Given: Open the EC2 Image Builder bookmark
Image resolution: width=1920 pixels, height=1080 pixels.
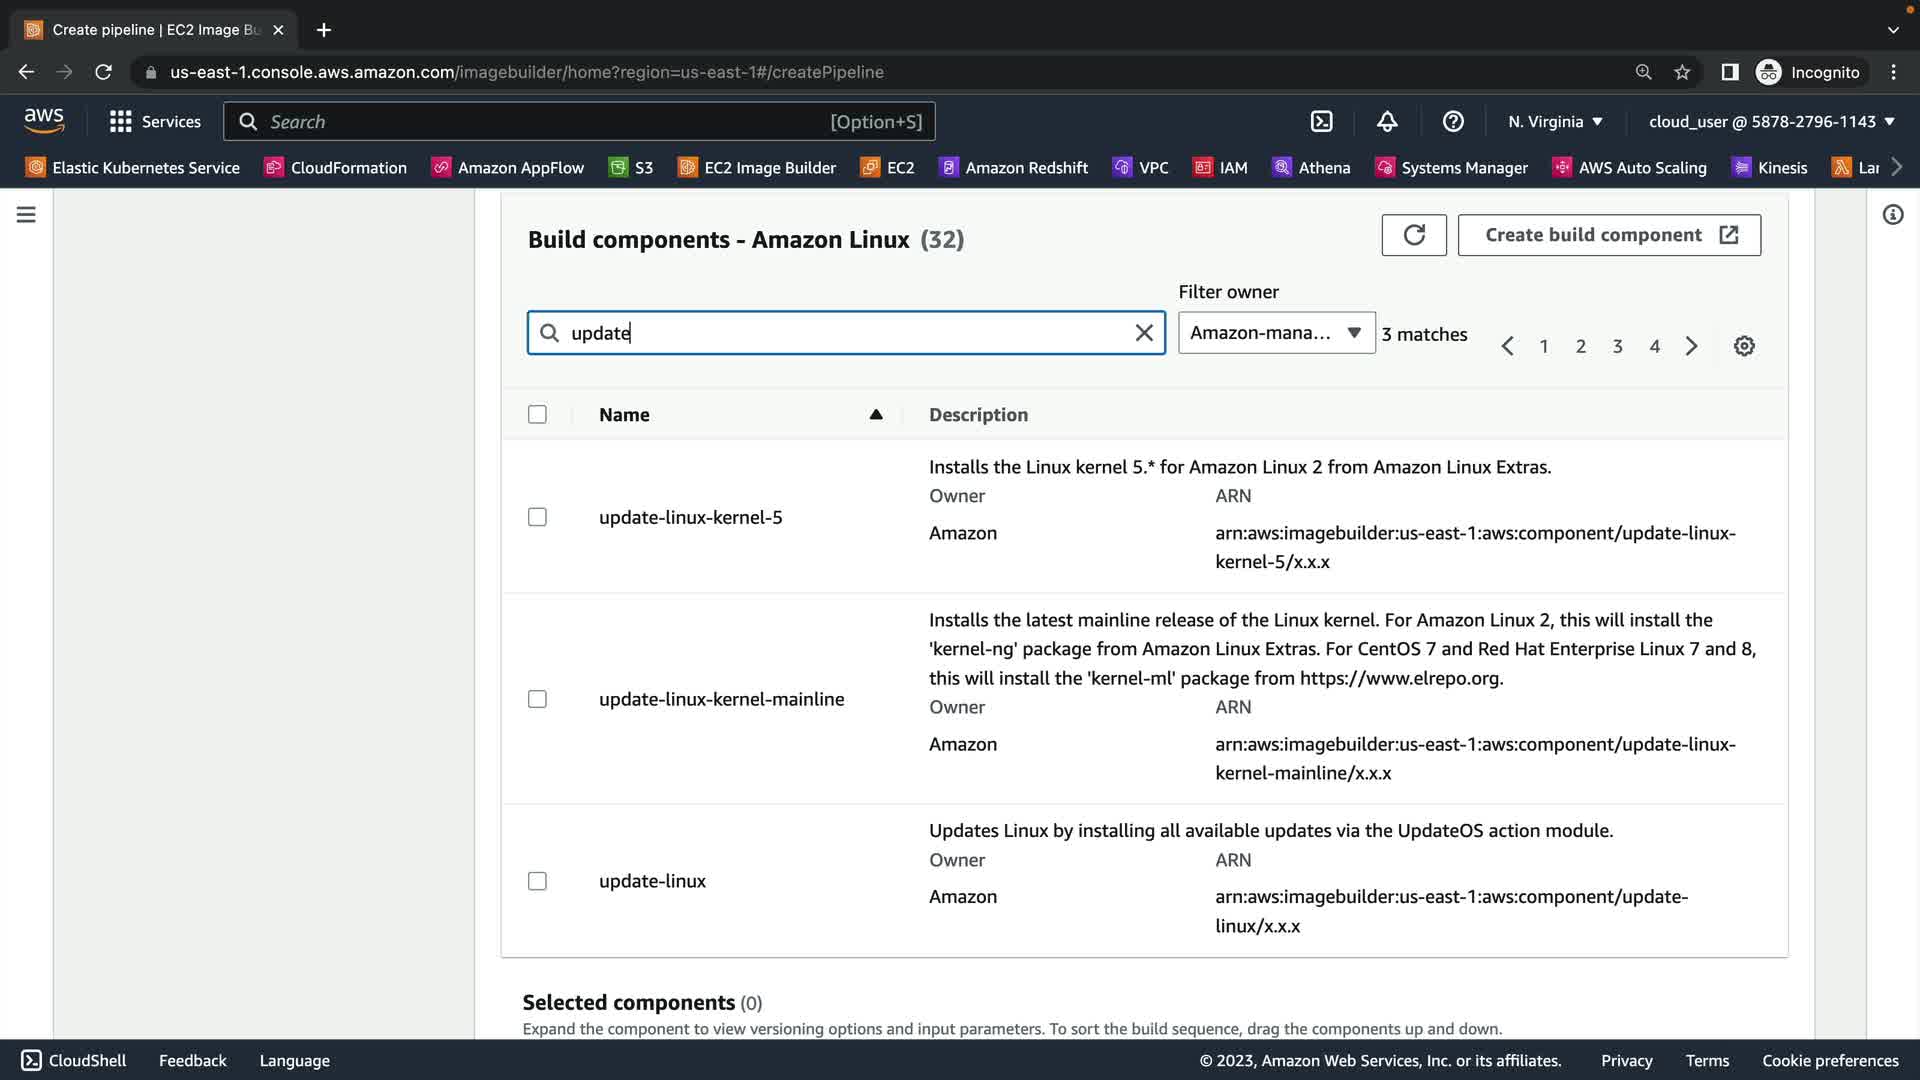Looking at the screenshot, I should click(757, 168).
